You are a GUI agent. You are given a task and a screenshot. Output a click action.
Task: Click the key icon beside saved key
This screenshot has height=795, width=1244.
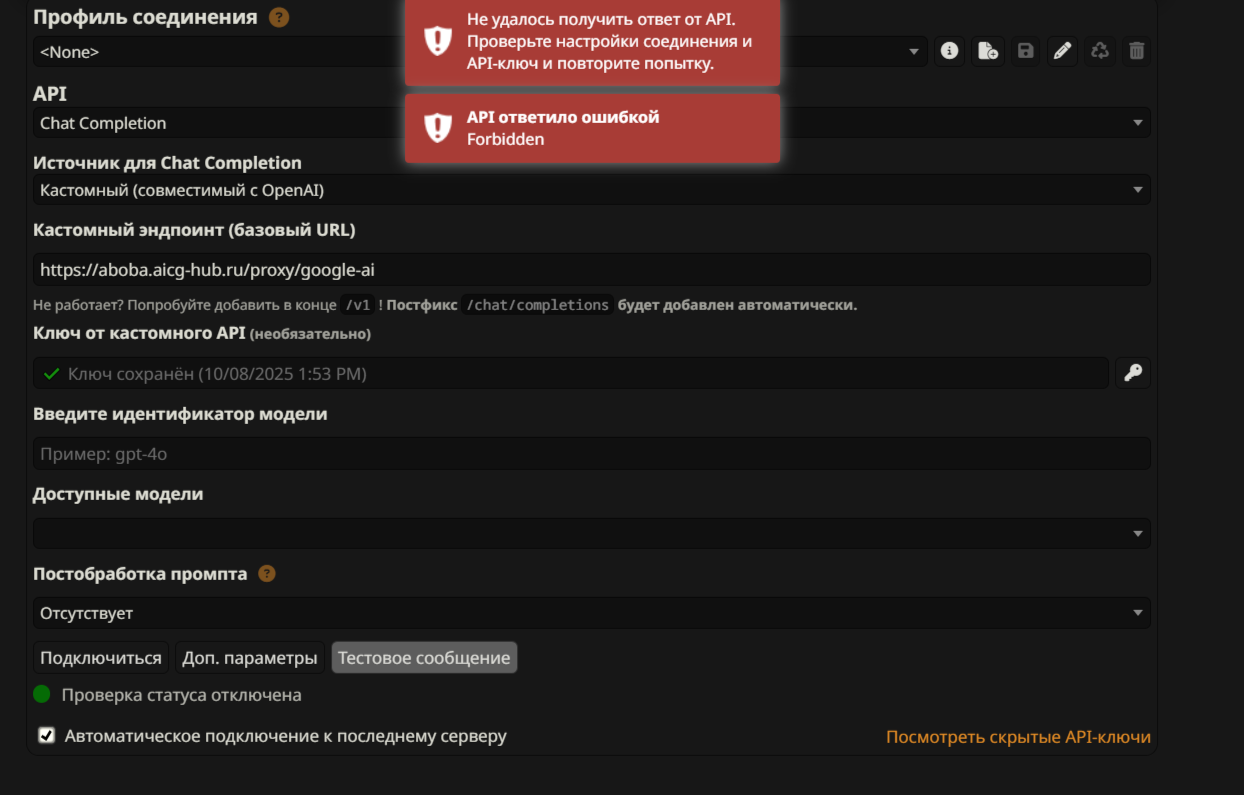click(x=1133, y=373)
